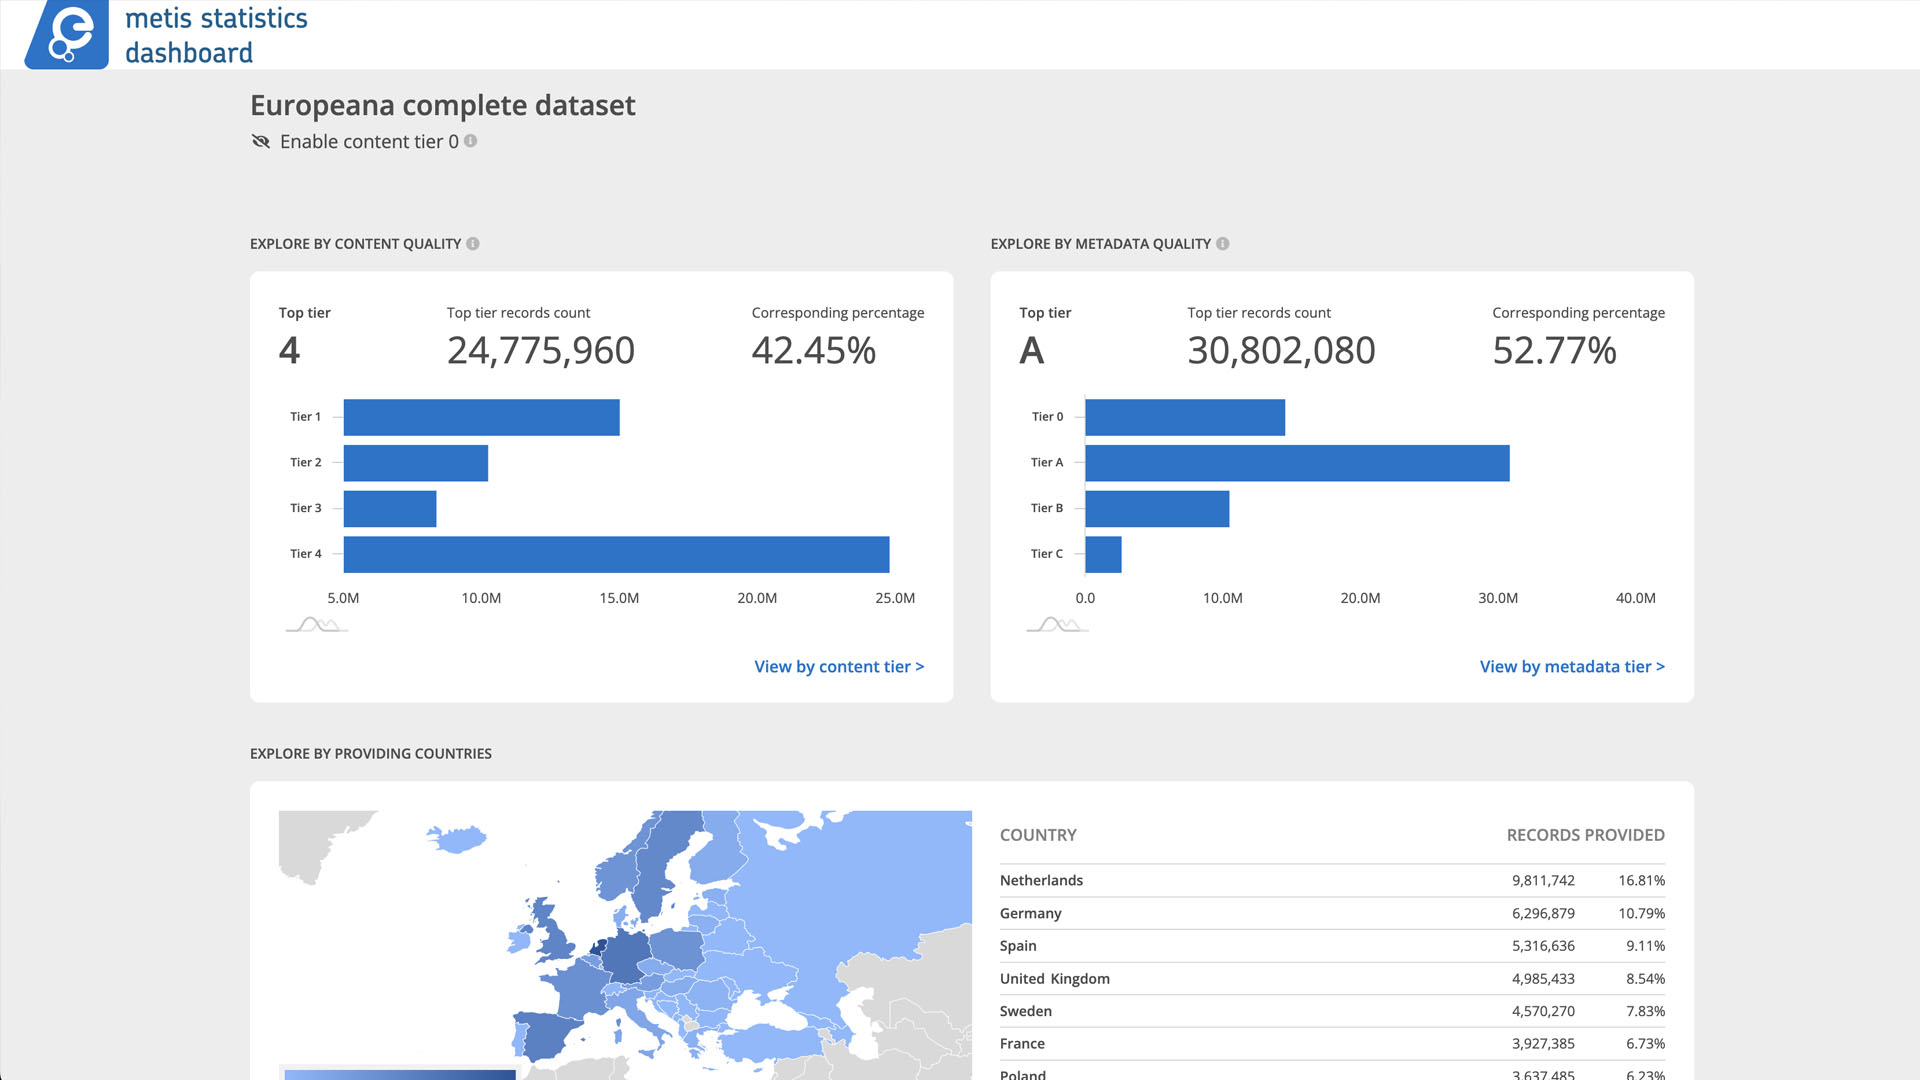
Task: Select the Tier 3 content bar
Action: tap(390, 509)
